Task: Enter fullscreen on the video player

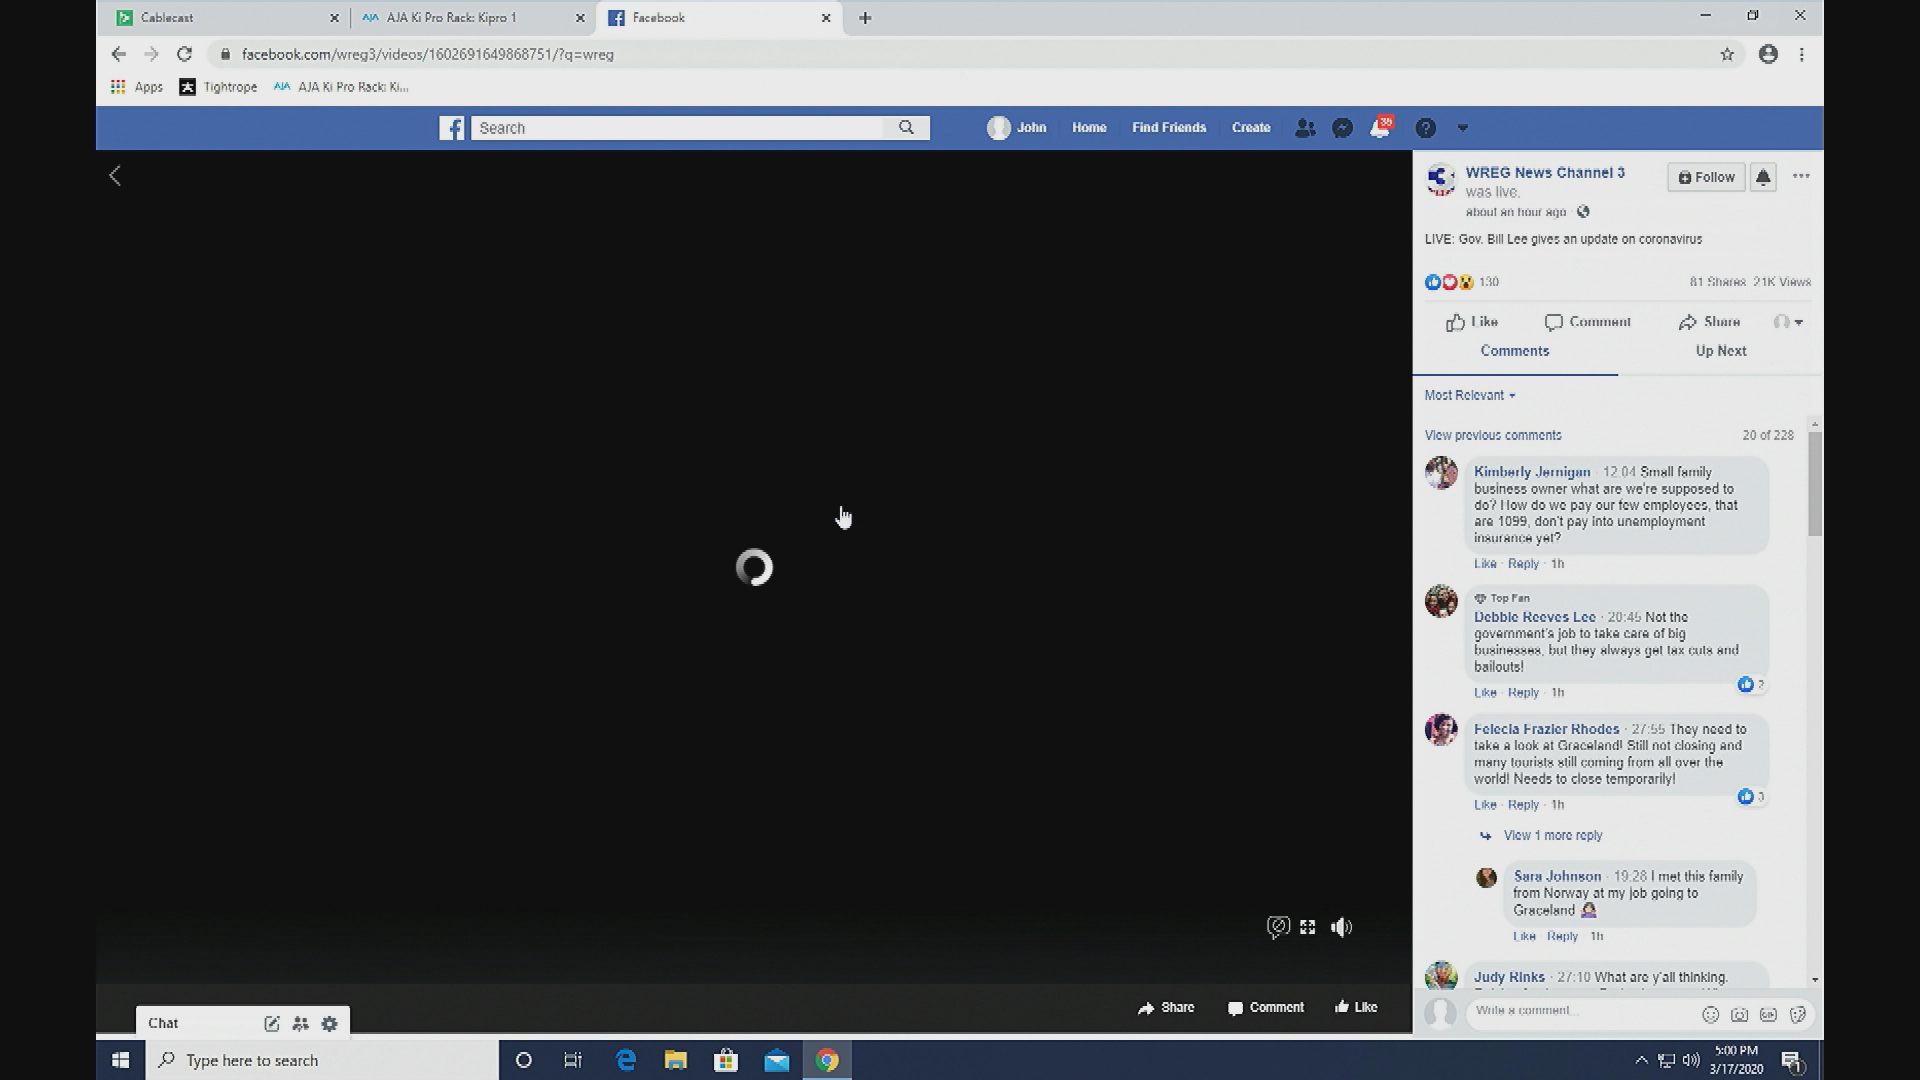Action: 1308,927
